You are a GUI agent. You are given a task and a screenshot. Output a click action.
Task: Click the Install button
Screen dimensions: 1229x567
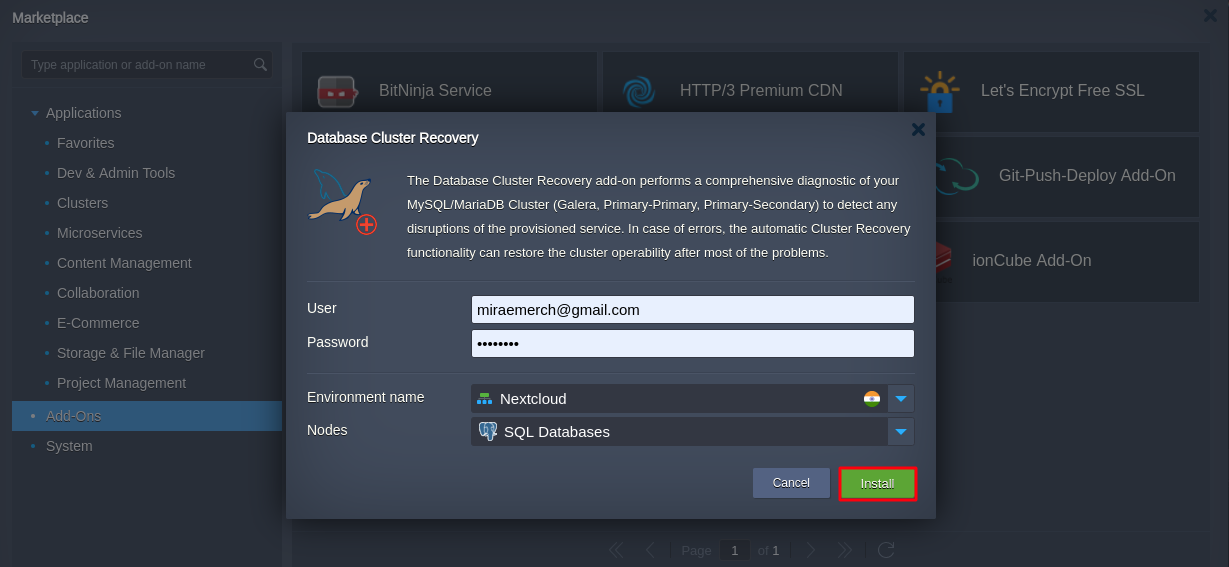(878, 484)
